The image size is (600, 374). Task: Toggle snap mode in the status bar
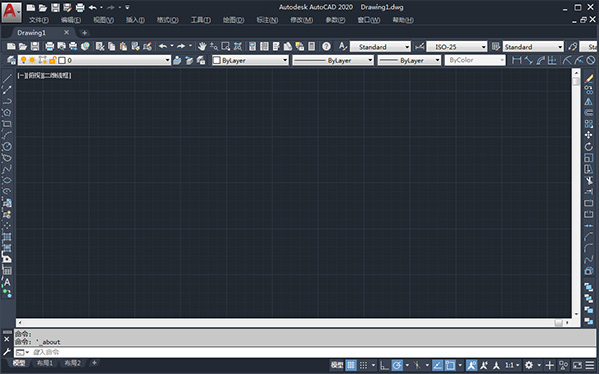[364, 365]
